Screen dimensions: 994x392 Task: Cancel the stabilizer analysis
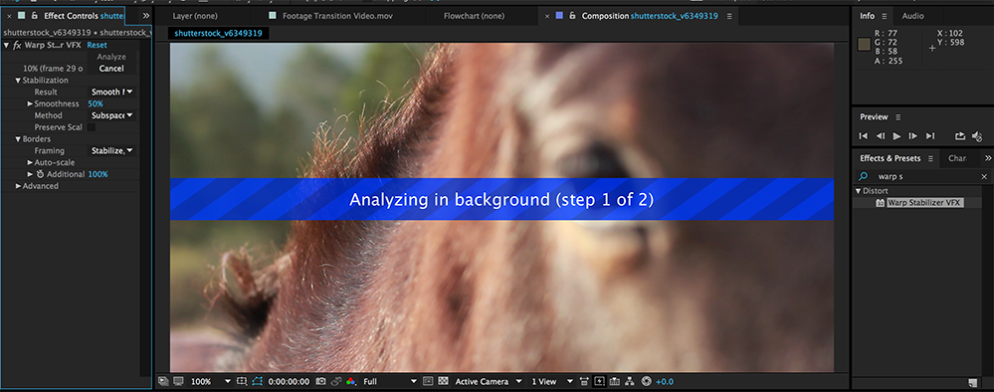pos(111,69)
